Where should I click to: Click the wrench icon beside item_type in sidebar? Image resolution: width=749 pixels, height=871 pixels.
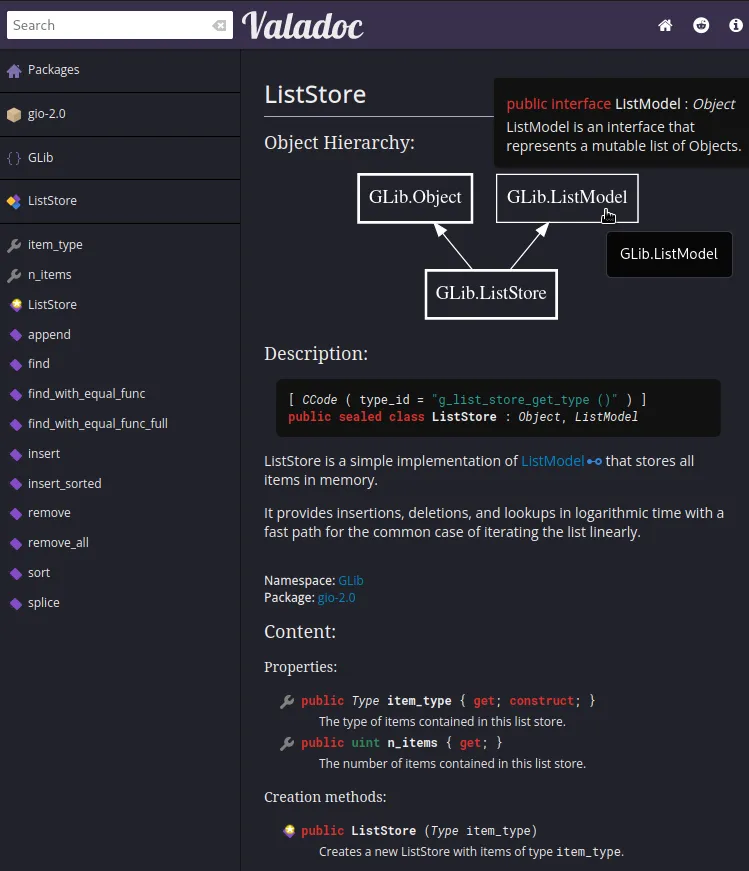point(14,245)
